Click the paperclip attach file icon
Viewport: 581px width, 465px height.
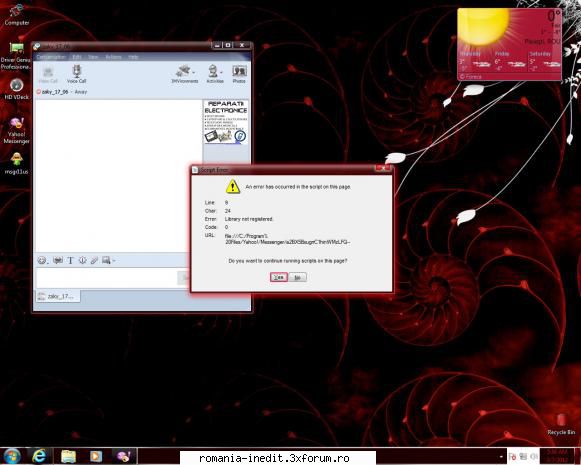pyautogui.click(x=94, y=260)
